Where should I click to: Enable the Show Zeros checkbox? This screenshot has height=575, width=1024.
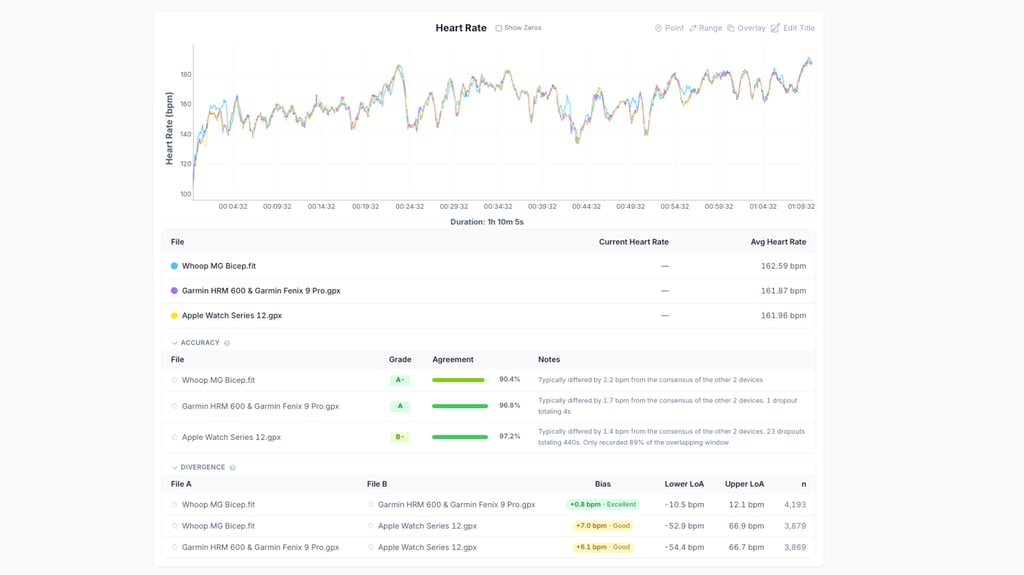coord(499,28)
